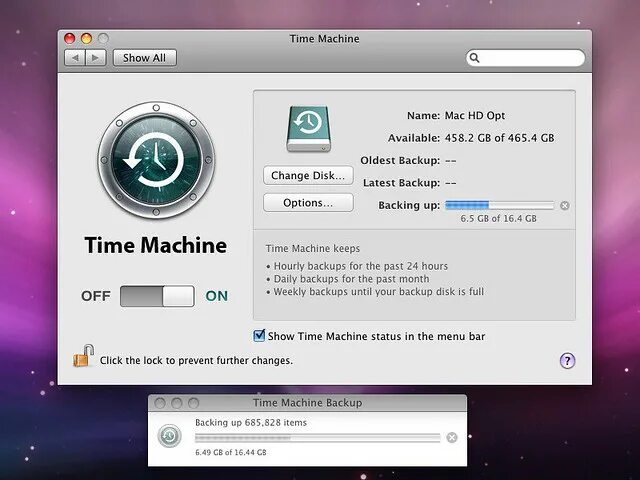Viewport: 640px width, 480px height.
Task: Click the 'Oldest Backup:' label
Action: click(x=400, y=160)
